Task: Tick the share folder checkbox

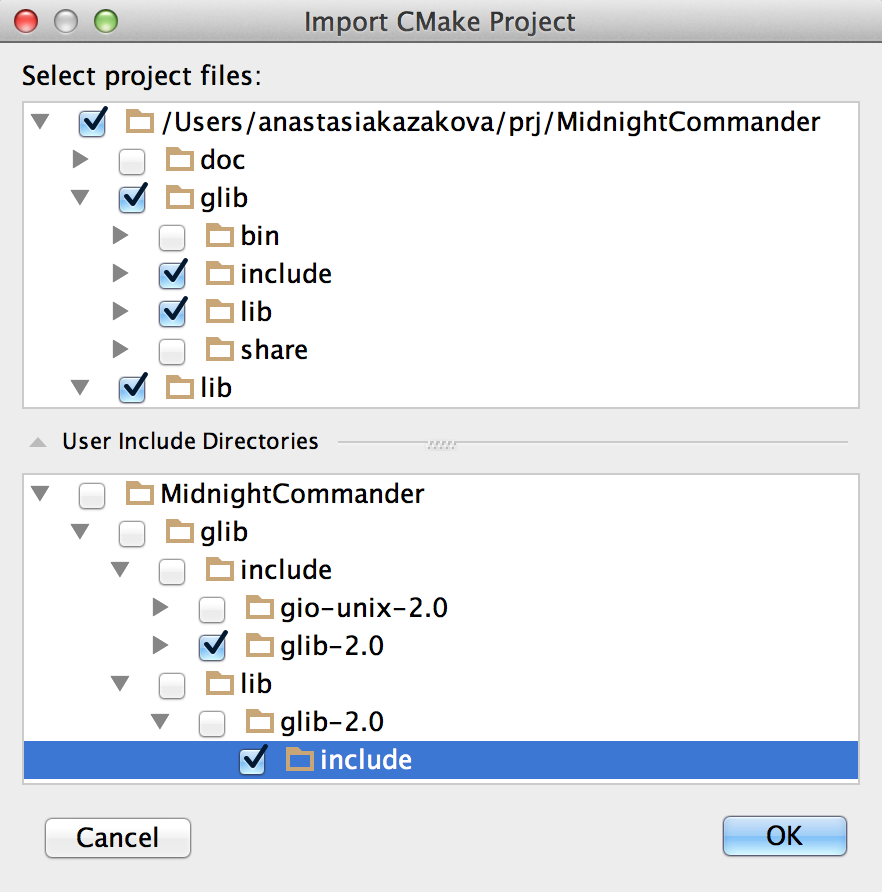Action: [172, 352]
